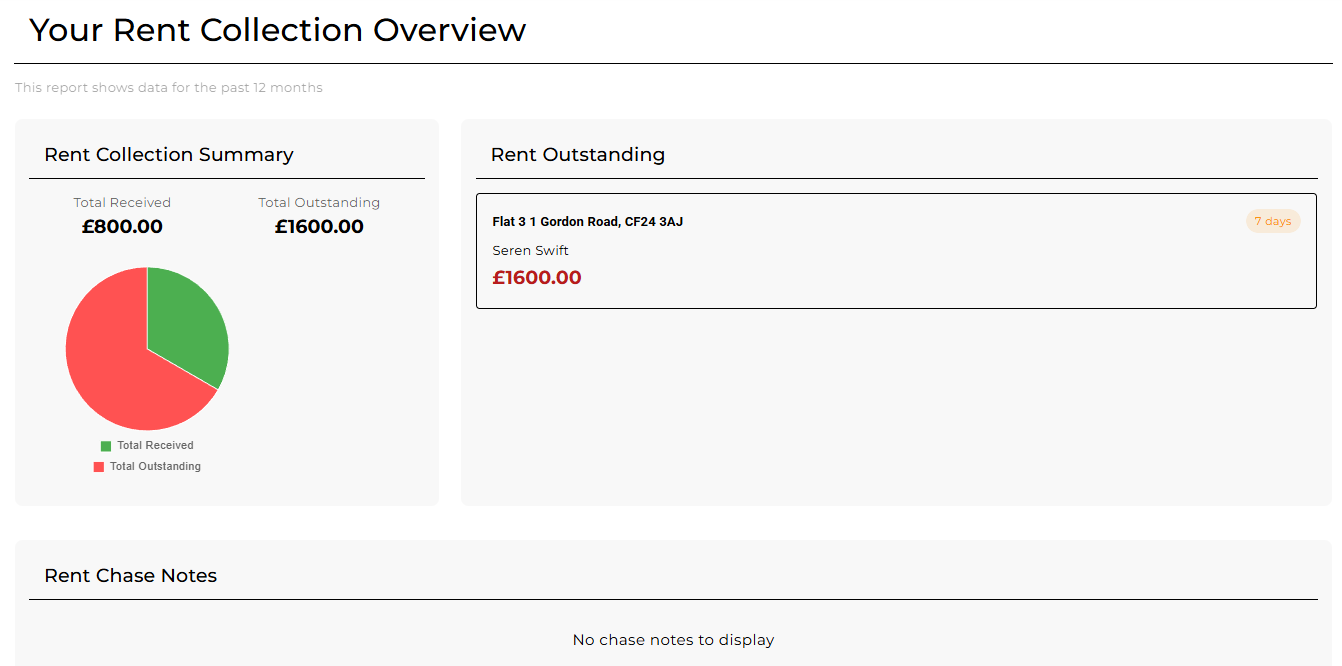Click the Your Rent Collection Overview title
The width and height of the screenshot is (1342, 666).
point(277,30)
